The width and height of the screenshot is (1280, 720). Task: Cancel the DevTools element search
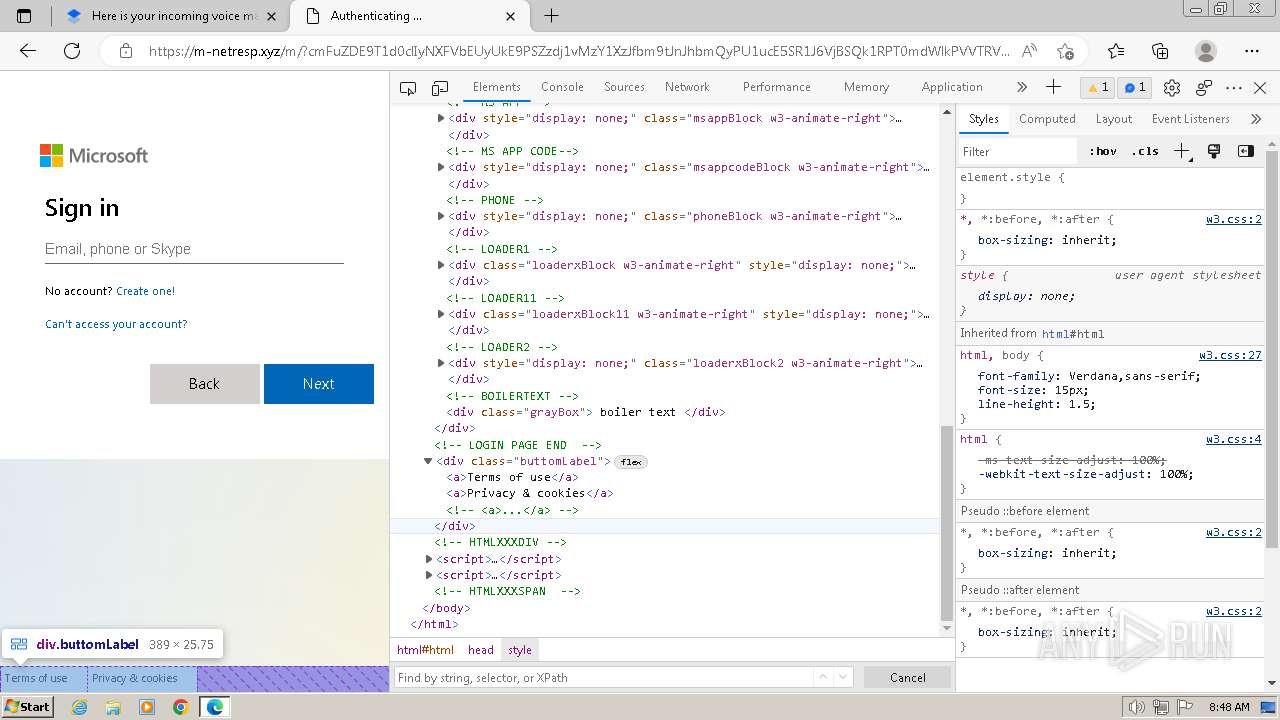click(908, 677)
